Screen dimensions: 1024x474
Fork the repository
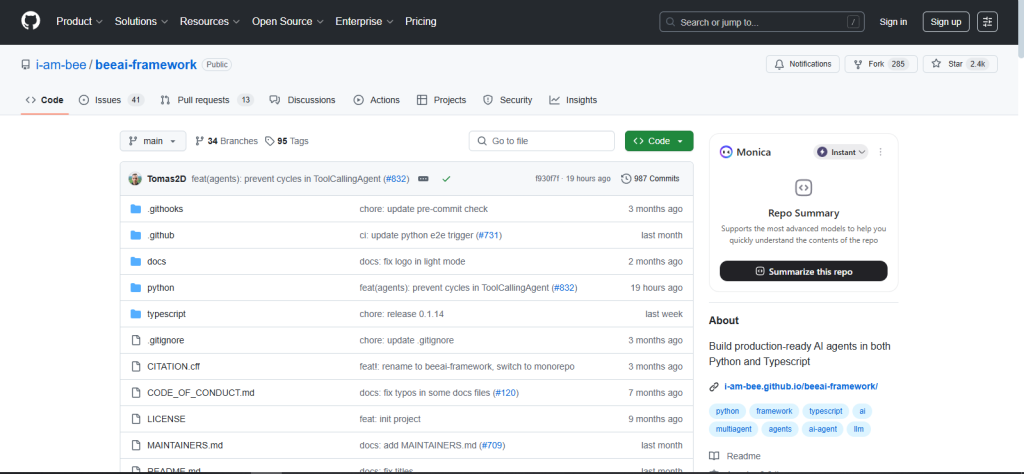coord(881,64)
